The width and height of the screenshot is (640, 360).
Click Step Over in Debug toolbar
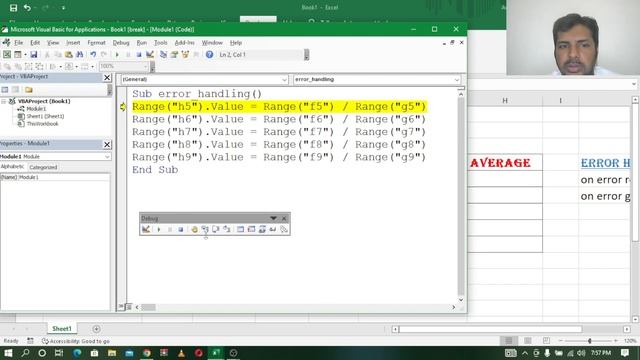pos(216,229)
